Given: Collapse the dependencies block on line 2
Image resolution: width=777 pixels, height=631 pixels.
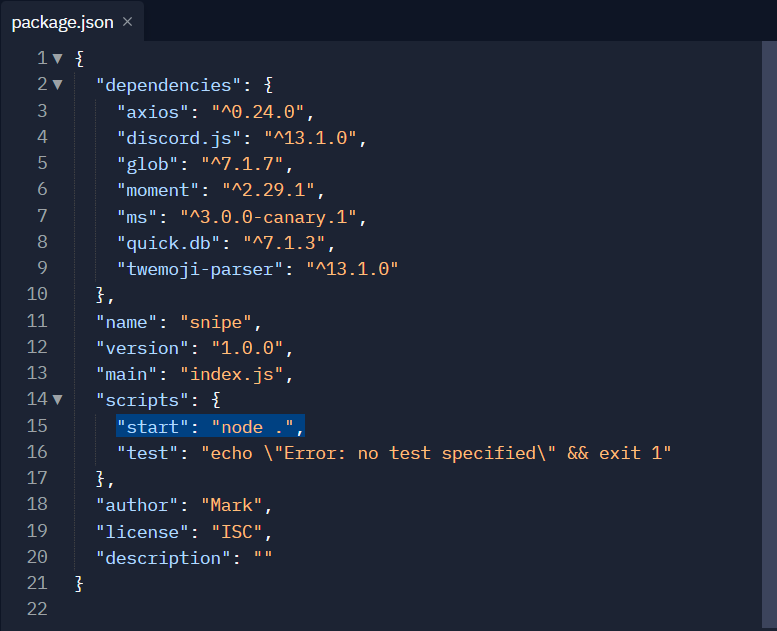Looking at the screenshot, I should pyautogui.click(x=57, y=85).
